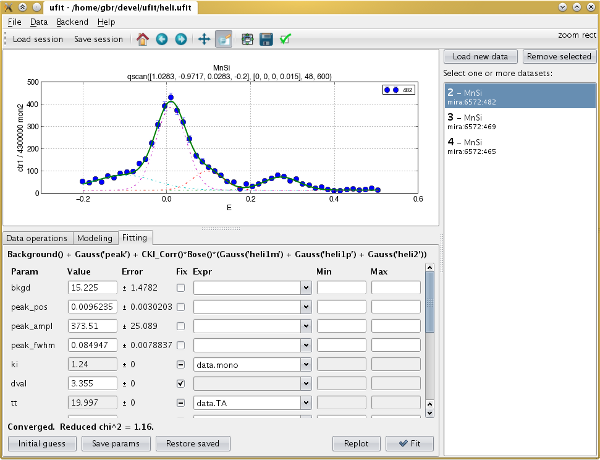Click the save figure floppy icon
Screen dimensions: 600x460
tap(266, 39)
